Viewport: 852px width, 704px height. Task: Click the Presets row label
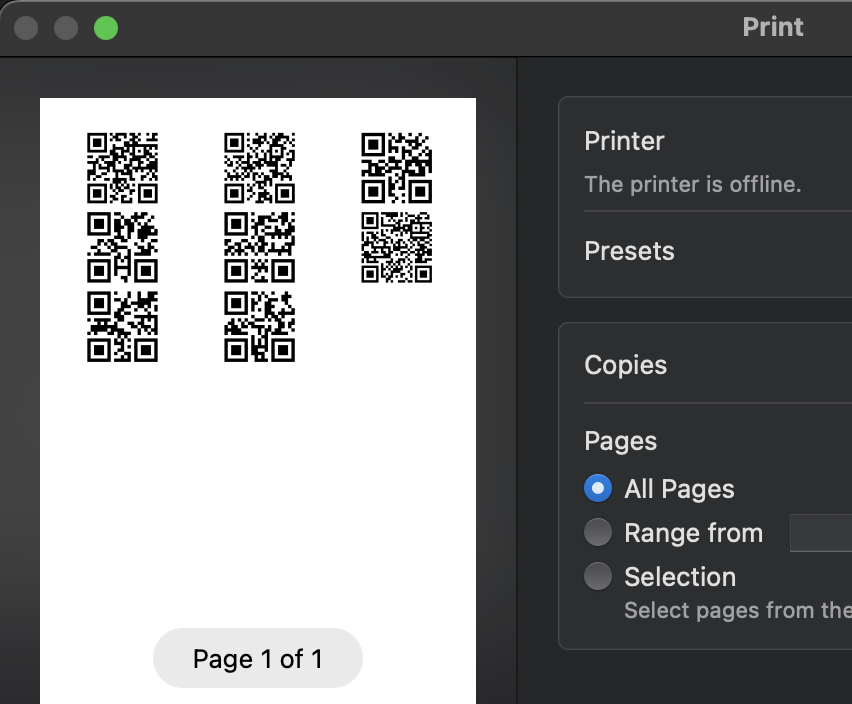(629, 251)
